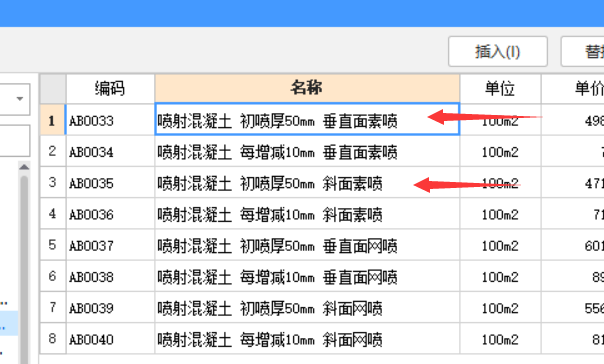This screenshot has width=604, height=364.
Task: Click the select-all corner cell of table
Action: [53, 89]
